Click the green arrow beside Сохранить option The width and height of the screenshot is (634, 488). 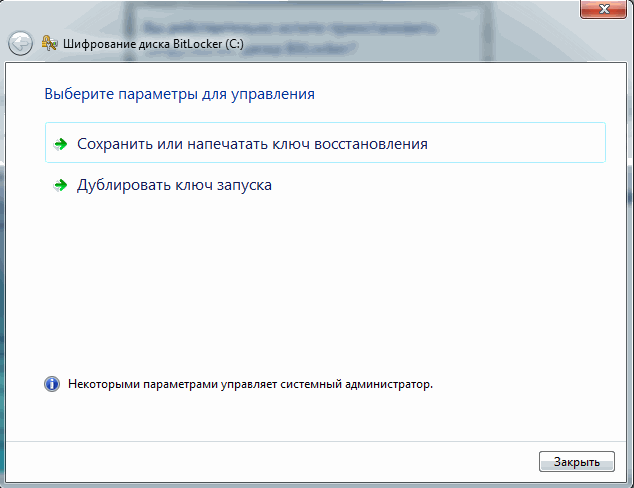click(x=61, y=144)
